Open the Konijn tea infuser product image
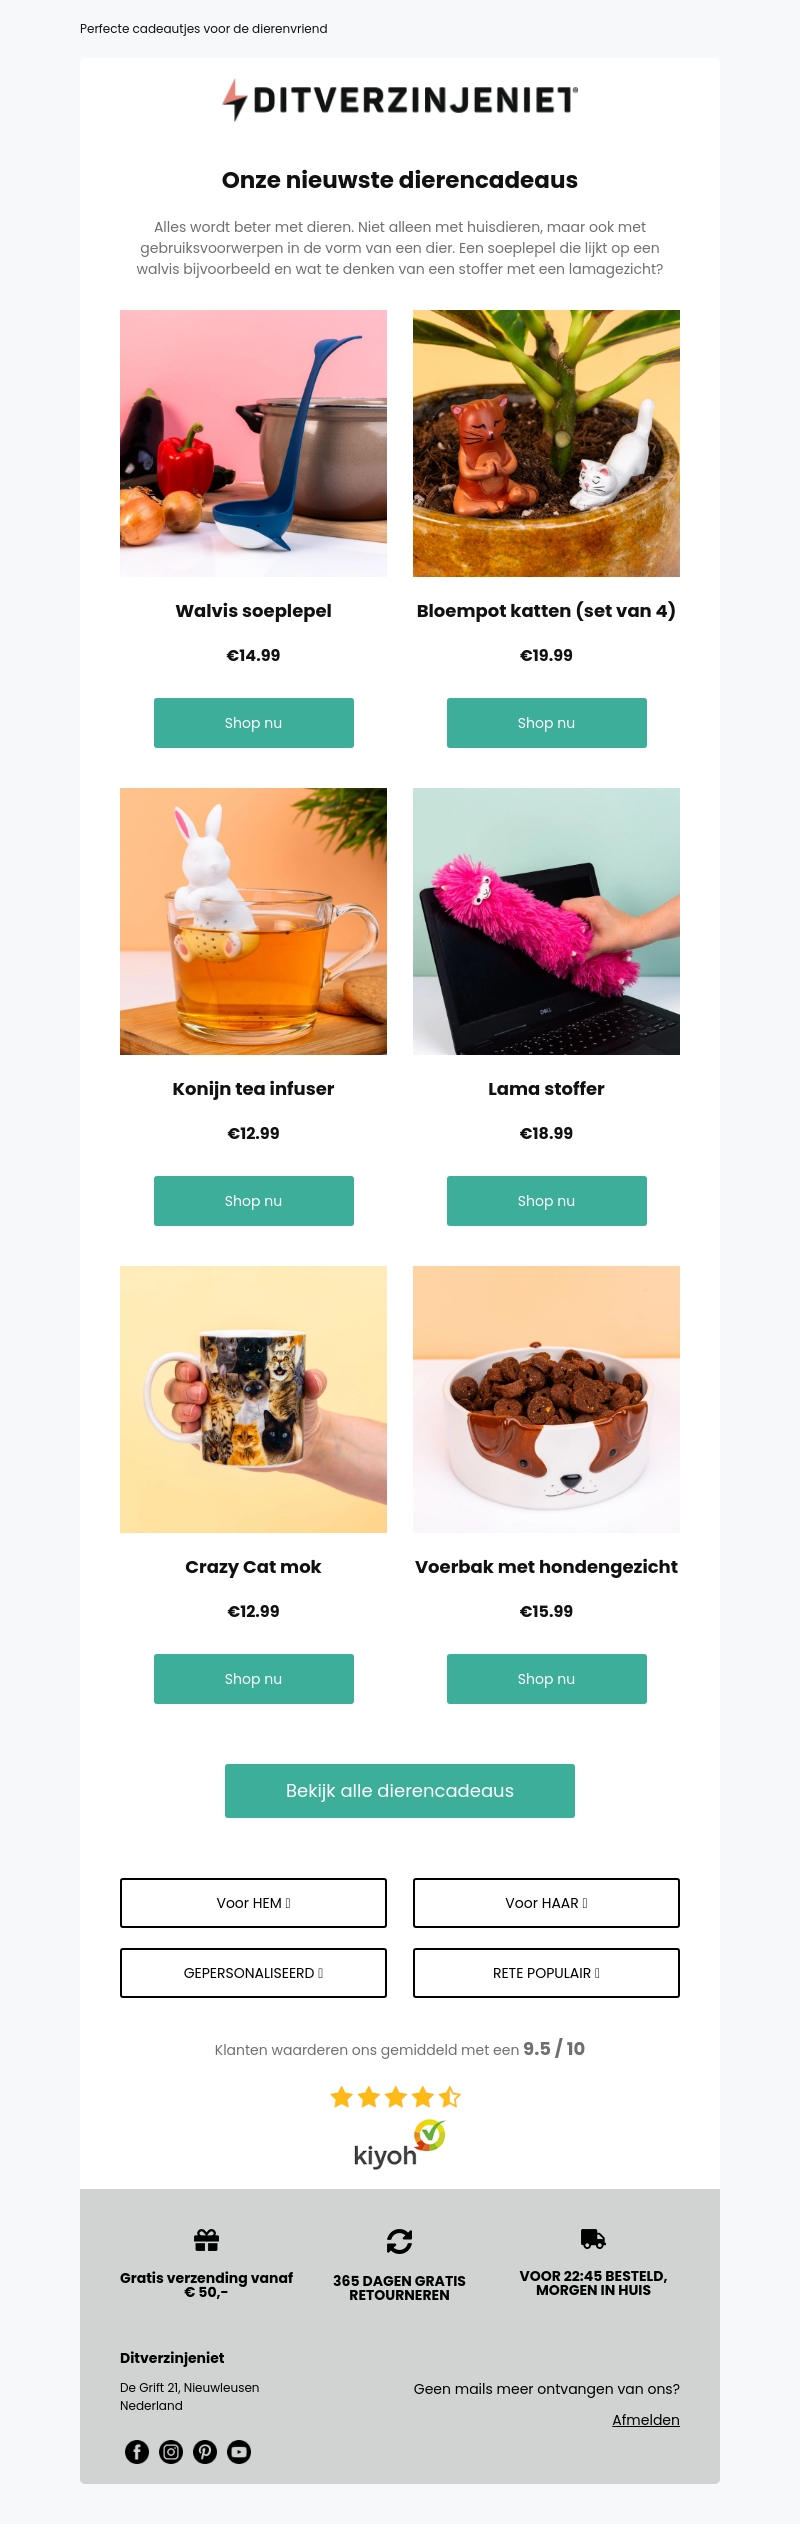 click(253, 921)
